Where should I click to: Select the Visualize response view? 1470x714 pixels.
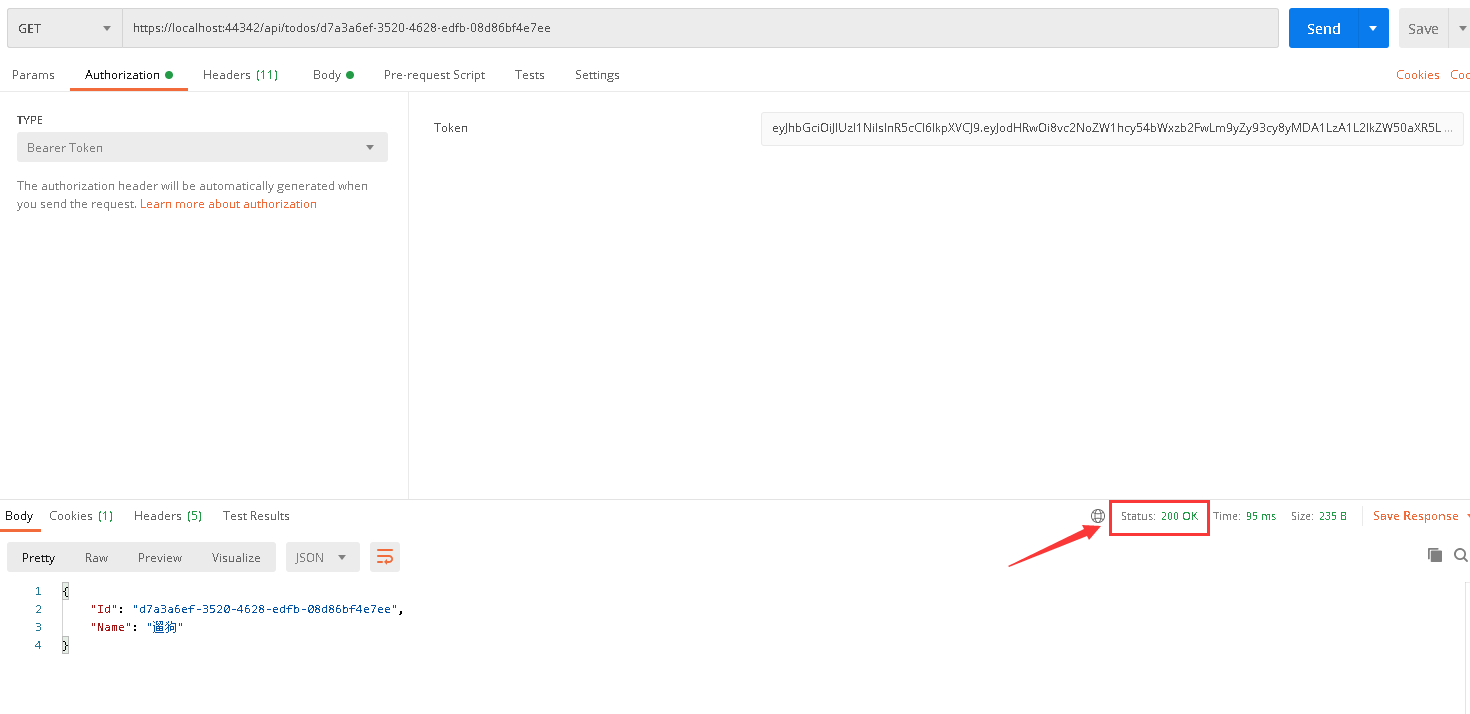click(x=236, y=558)
